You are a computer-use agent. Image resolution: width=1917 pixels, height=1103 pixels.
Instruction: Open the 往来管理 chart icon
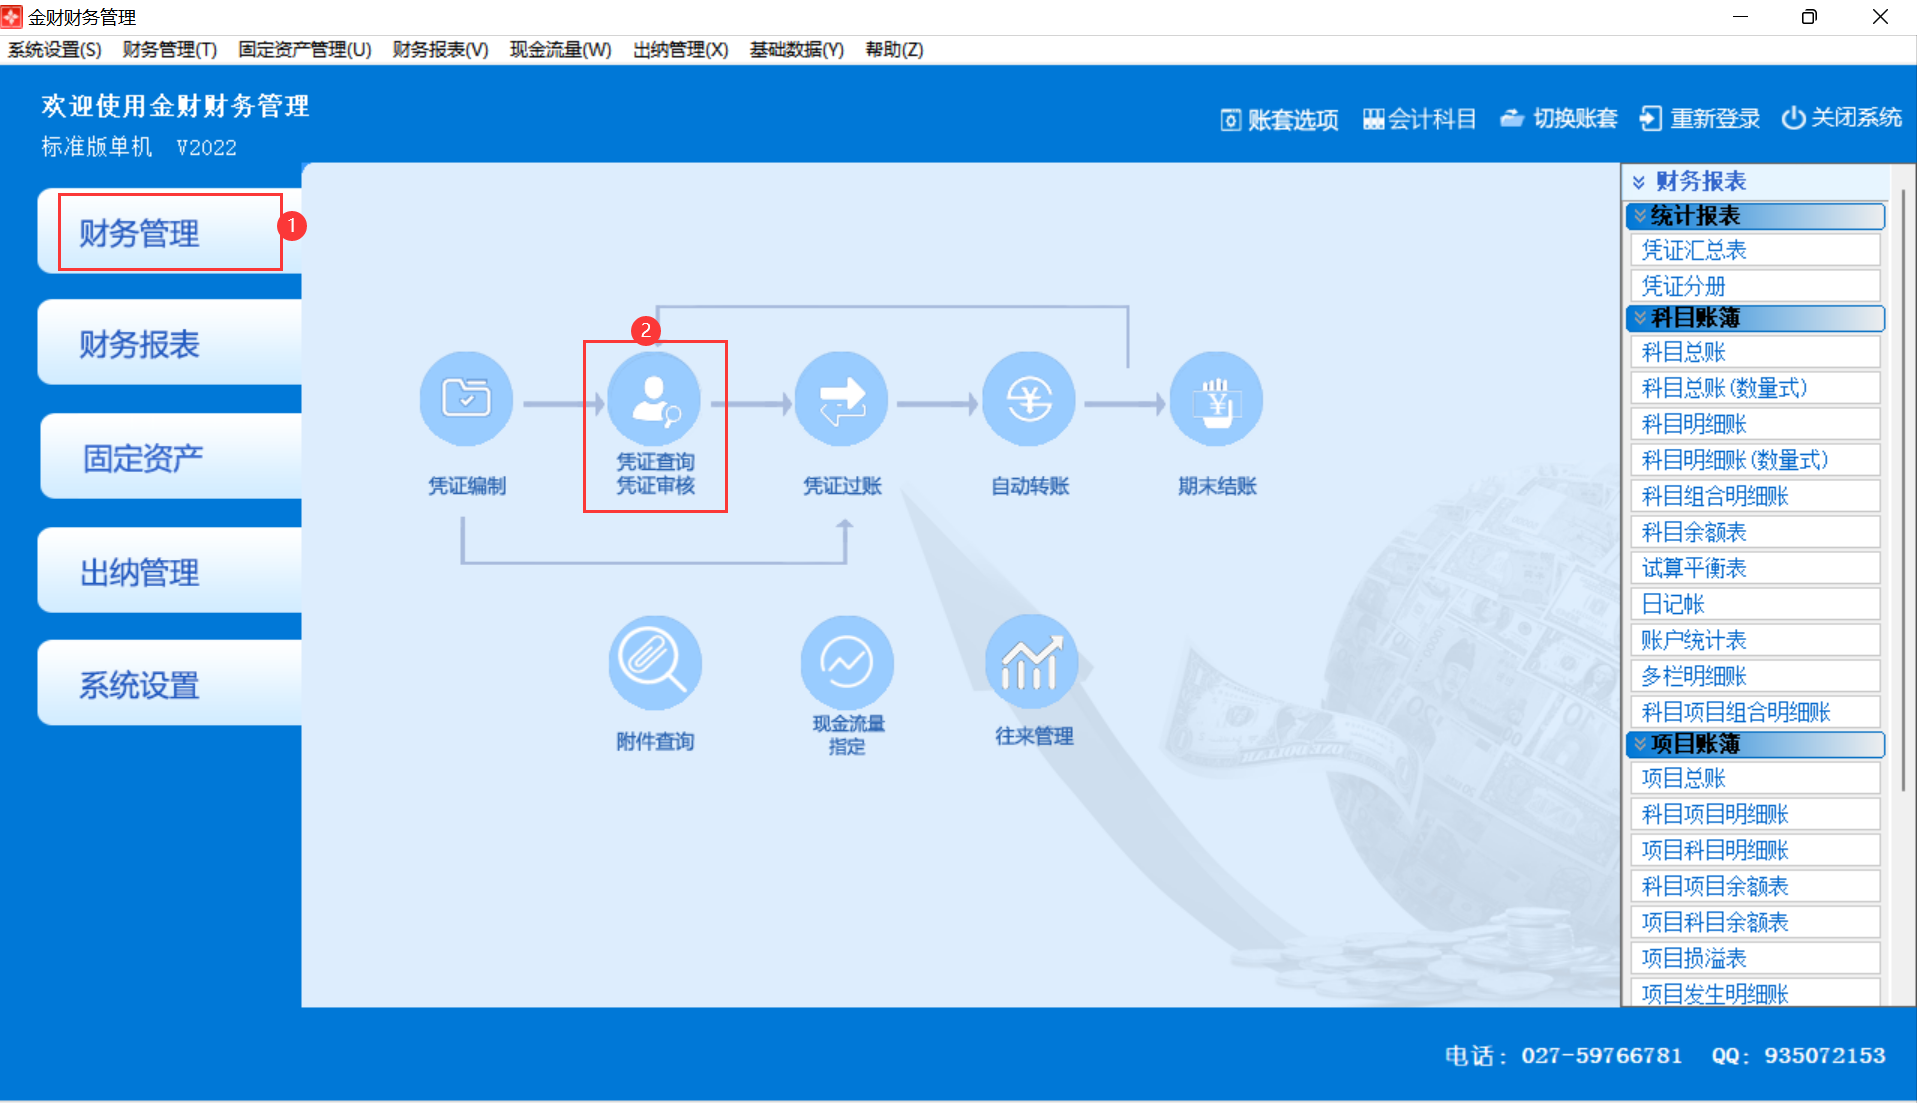(1033, 662)
